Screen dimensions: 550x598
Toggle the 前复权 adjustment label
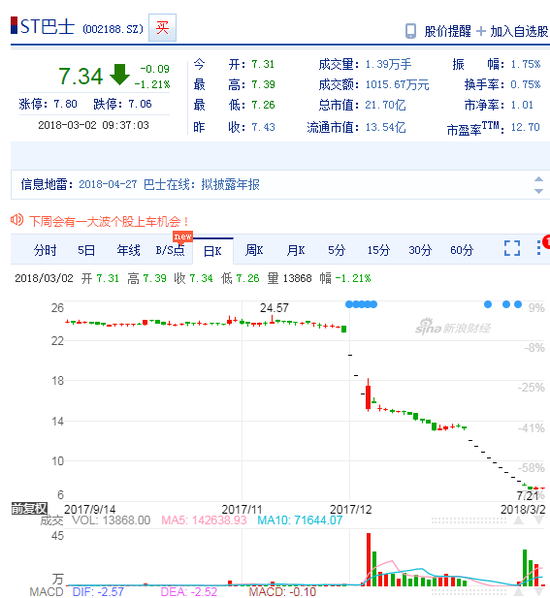[x=29, y=508]
